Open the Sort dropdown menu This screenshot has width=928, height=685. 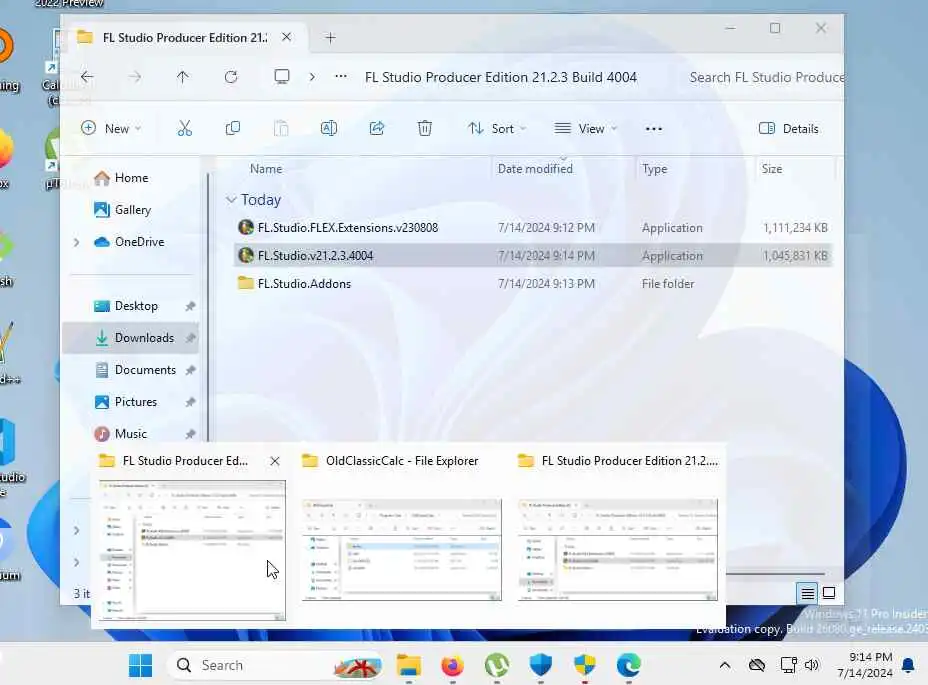pyautogui.click(x=496, y=128)
